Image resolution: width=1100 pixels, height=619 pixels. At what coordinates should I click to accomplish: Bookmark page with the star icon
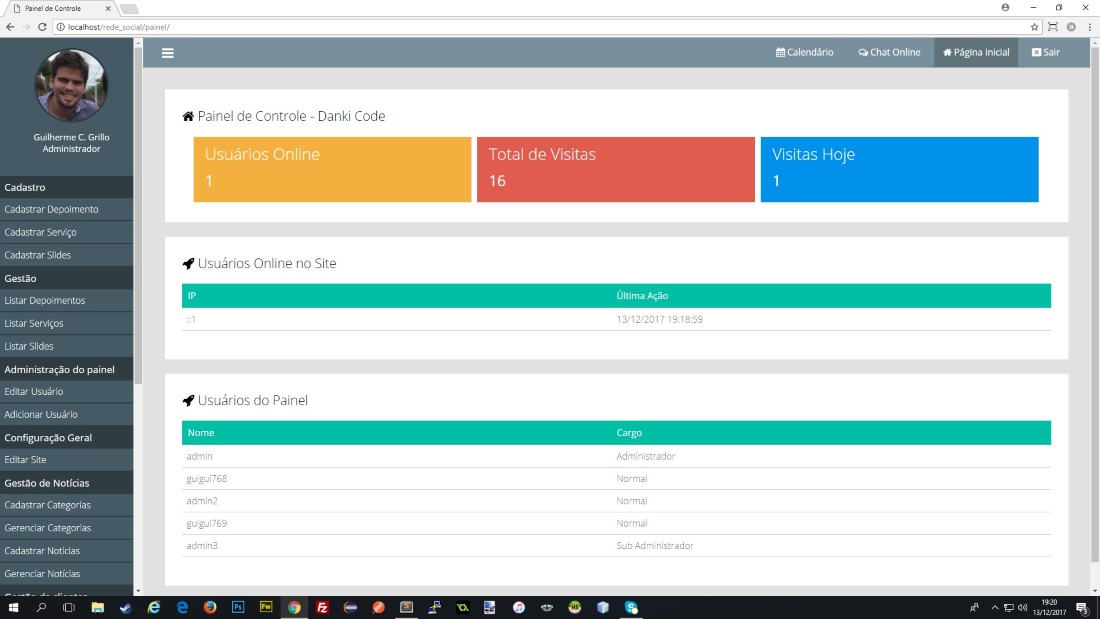point(1035,27)
